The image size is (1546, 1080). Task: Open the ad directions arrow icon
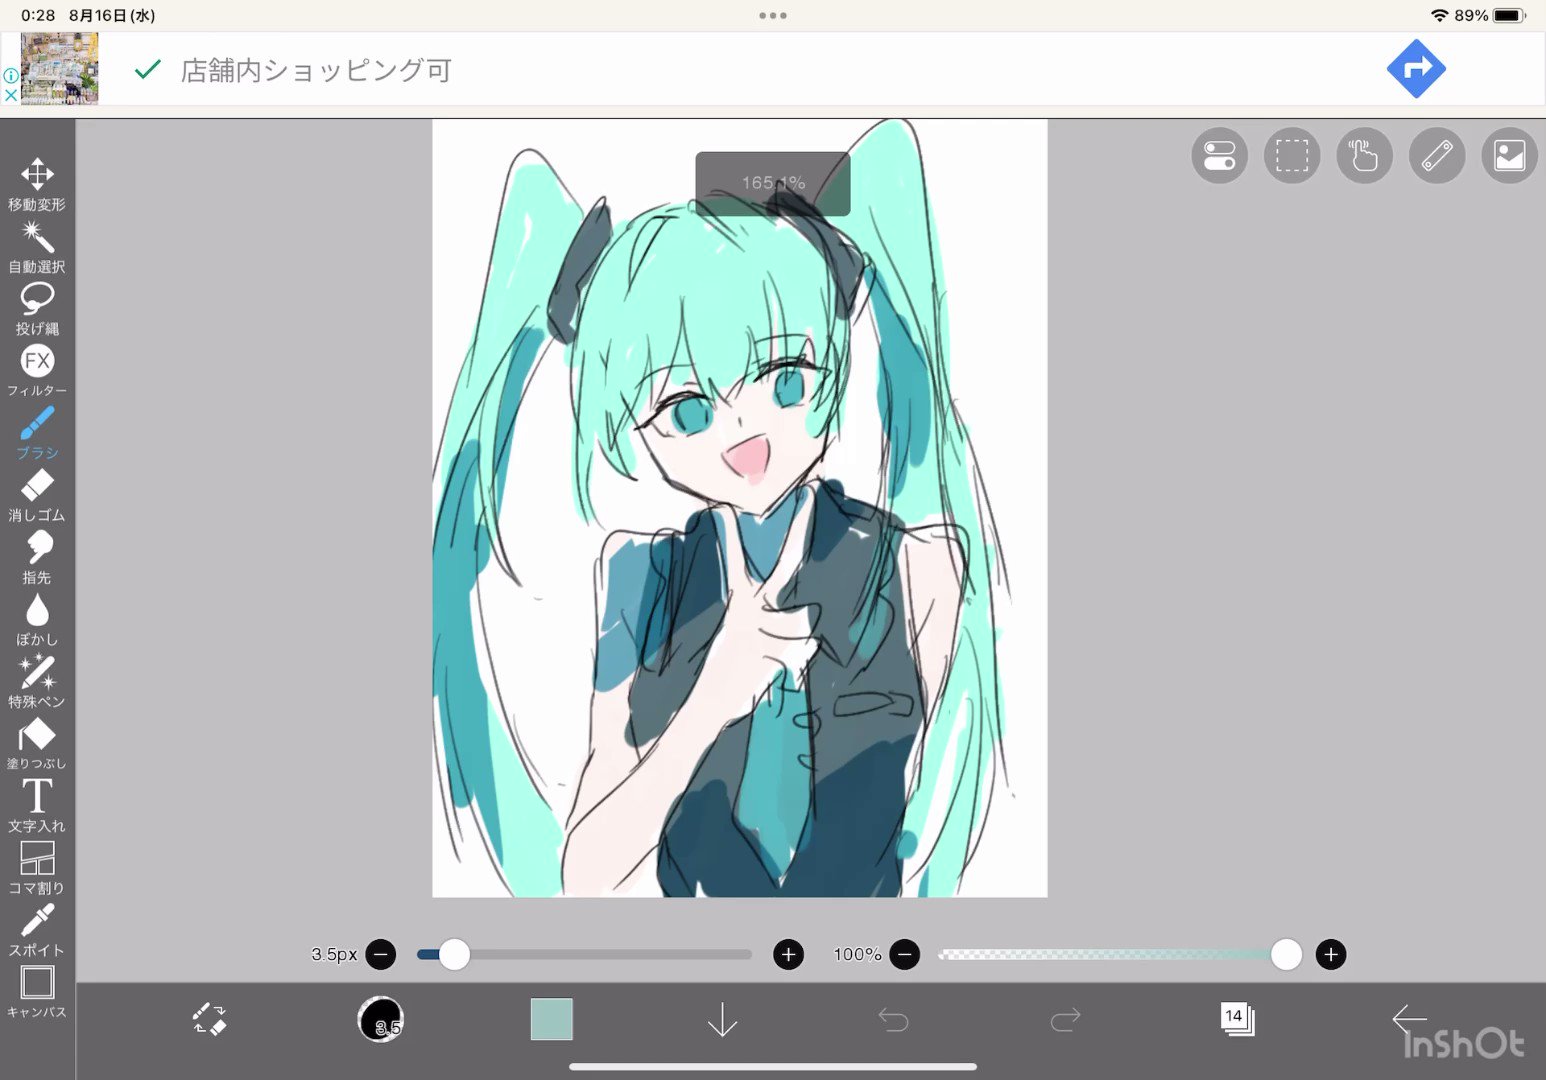(1416, 69)
